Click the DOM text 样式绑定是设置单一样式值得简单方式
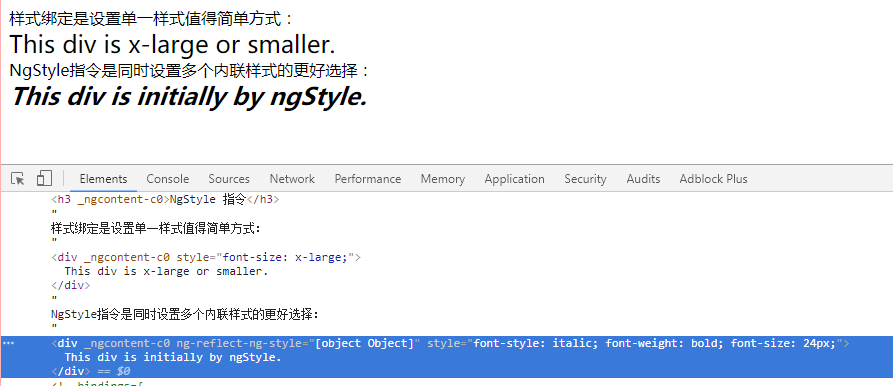 [x=156, y=229]
